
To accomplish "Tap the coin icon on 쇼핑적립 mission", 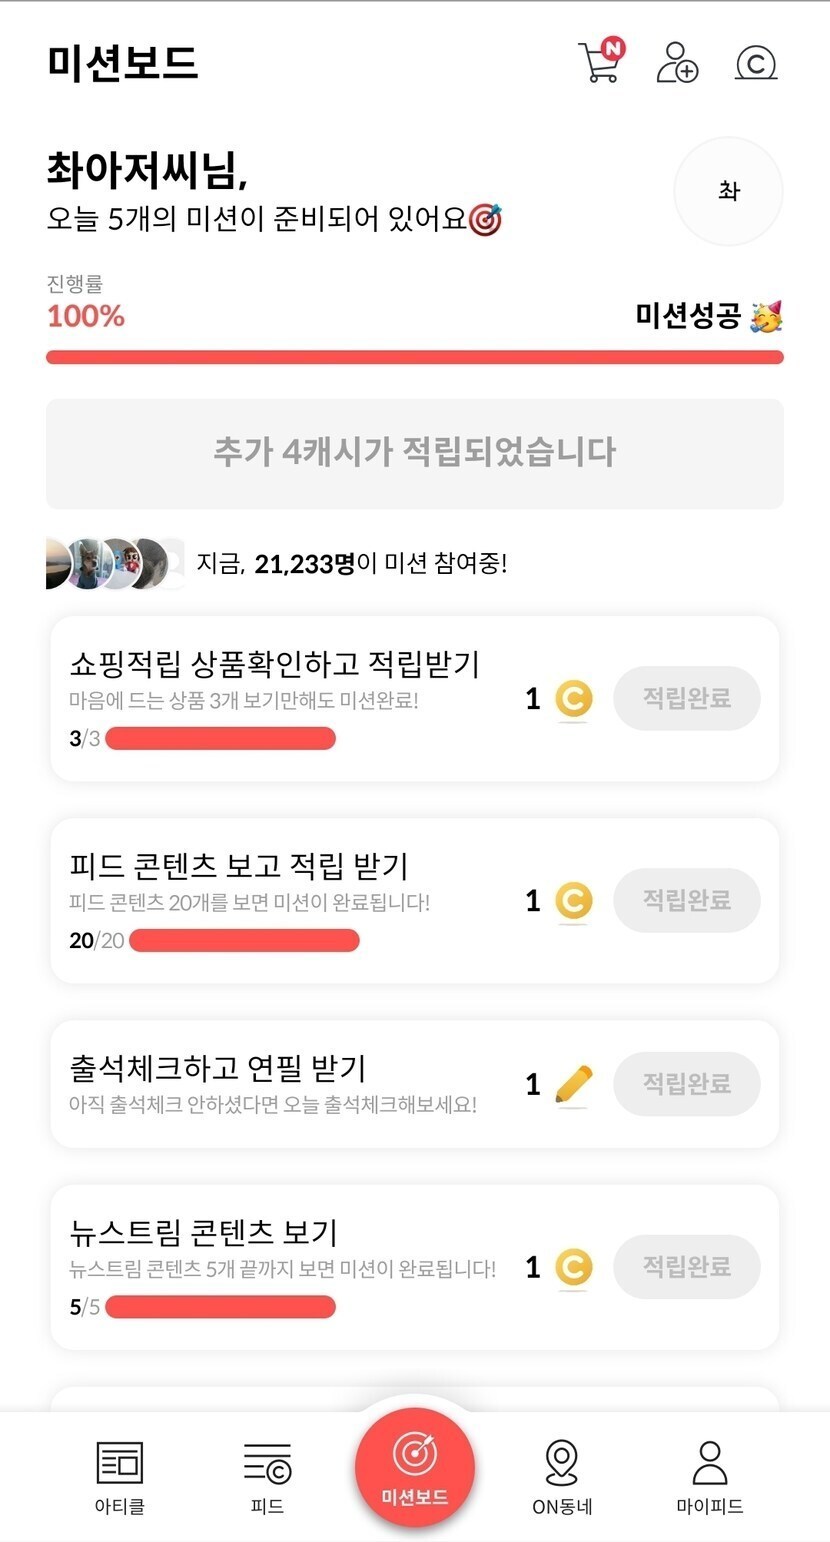I will [573, 699].
